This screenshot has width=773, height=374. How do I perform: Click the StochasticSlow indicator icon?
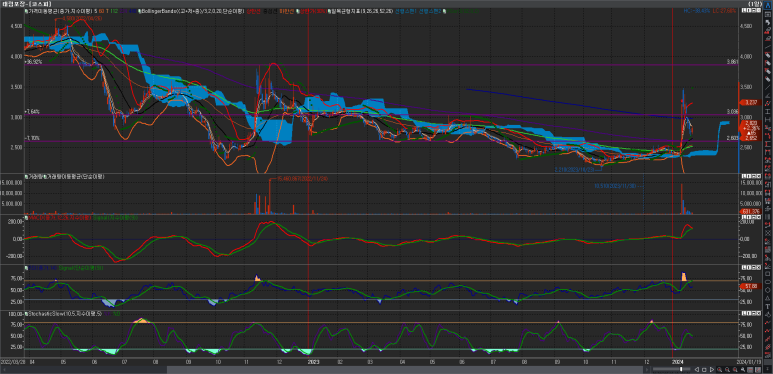26,313
